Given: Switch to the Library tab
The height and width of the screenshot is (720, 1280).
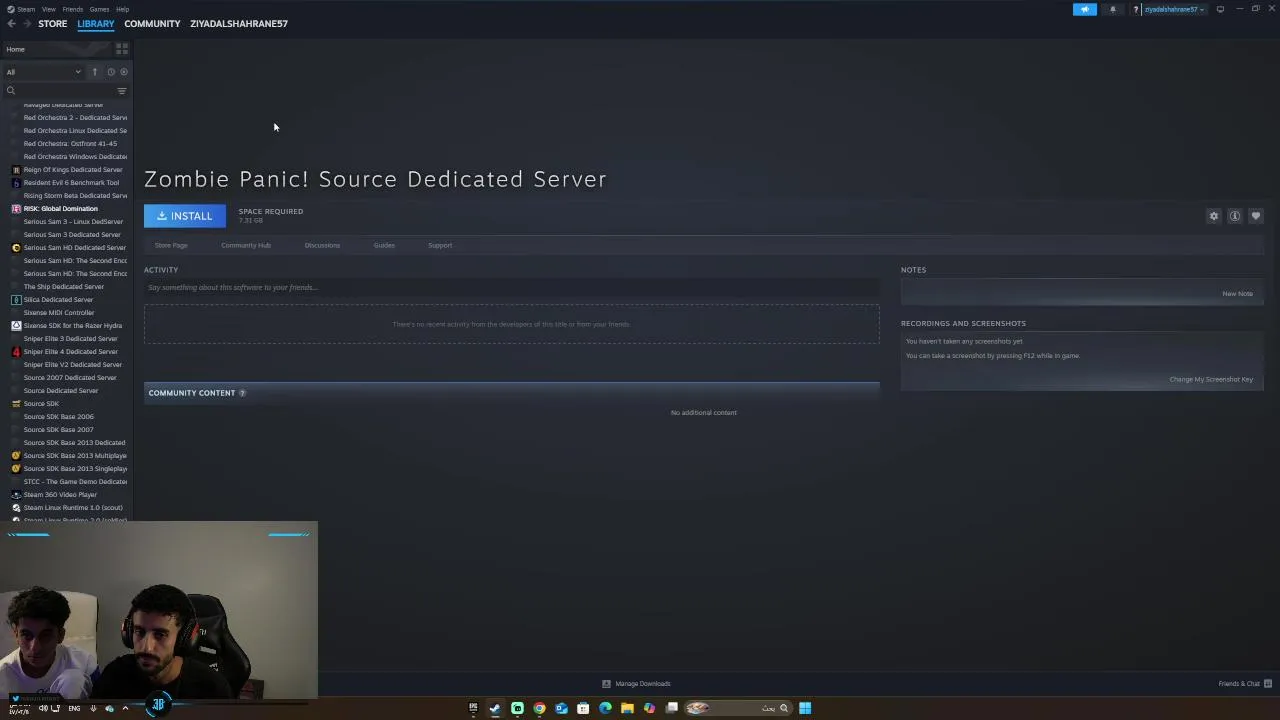Looking at the screenshot, I should click(96, 24).
